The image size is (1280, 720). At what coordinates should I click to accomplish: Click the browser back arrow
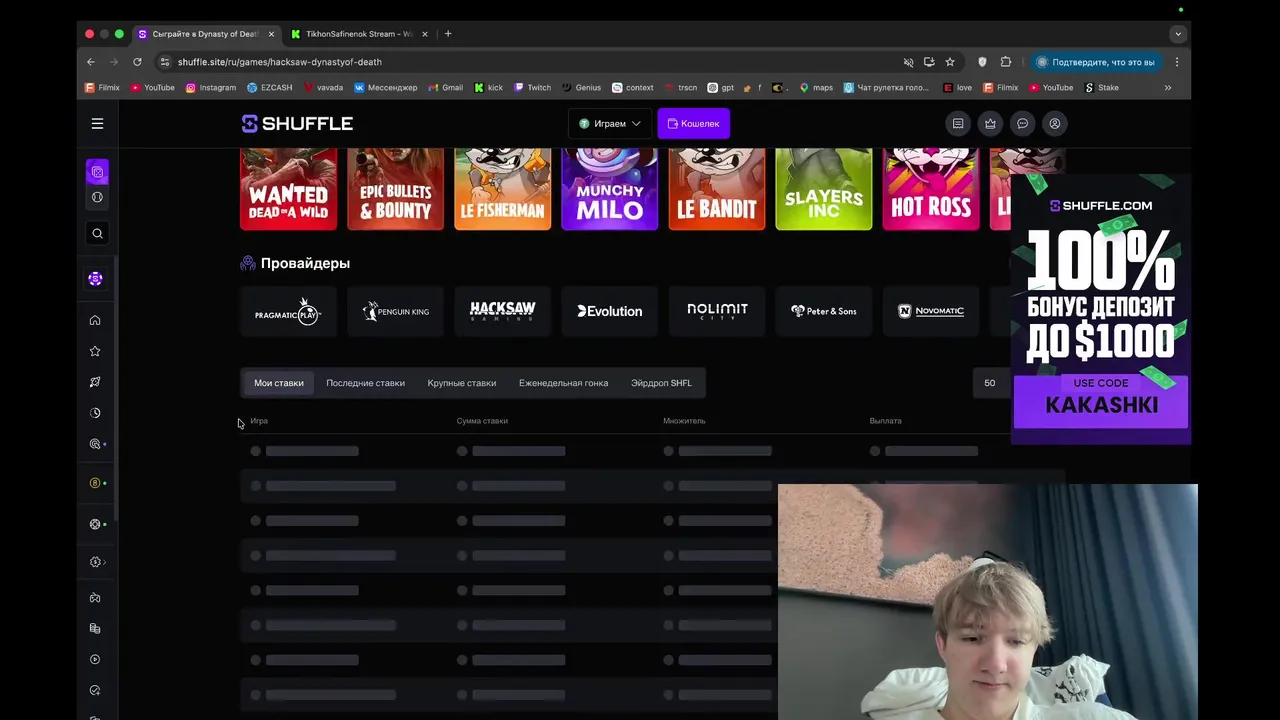click(x=91, y=62)
